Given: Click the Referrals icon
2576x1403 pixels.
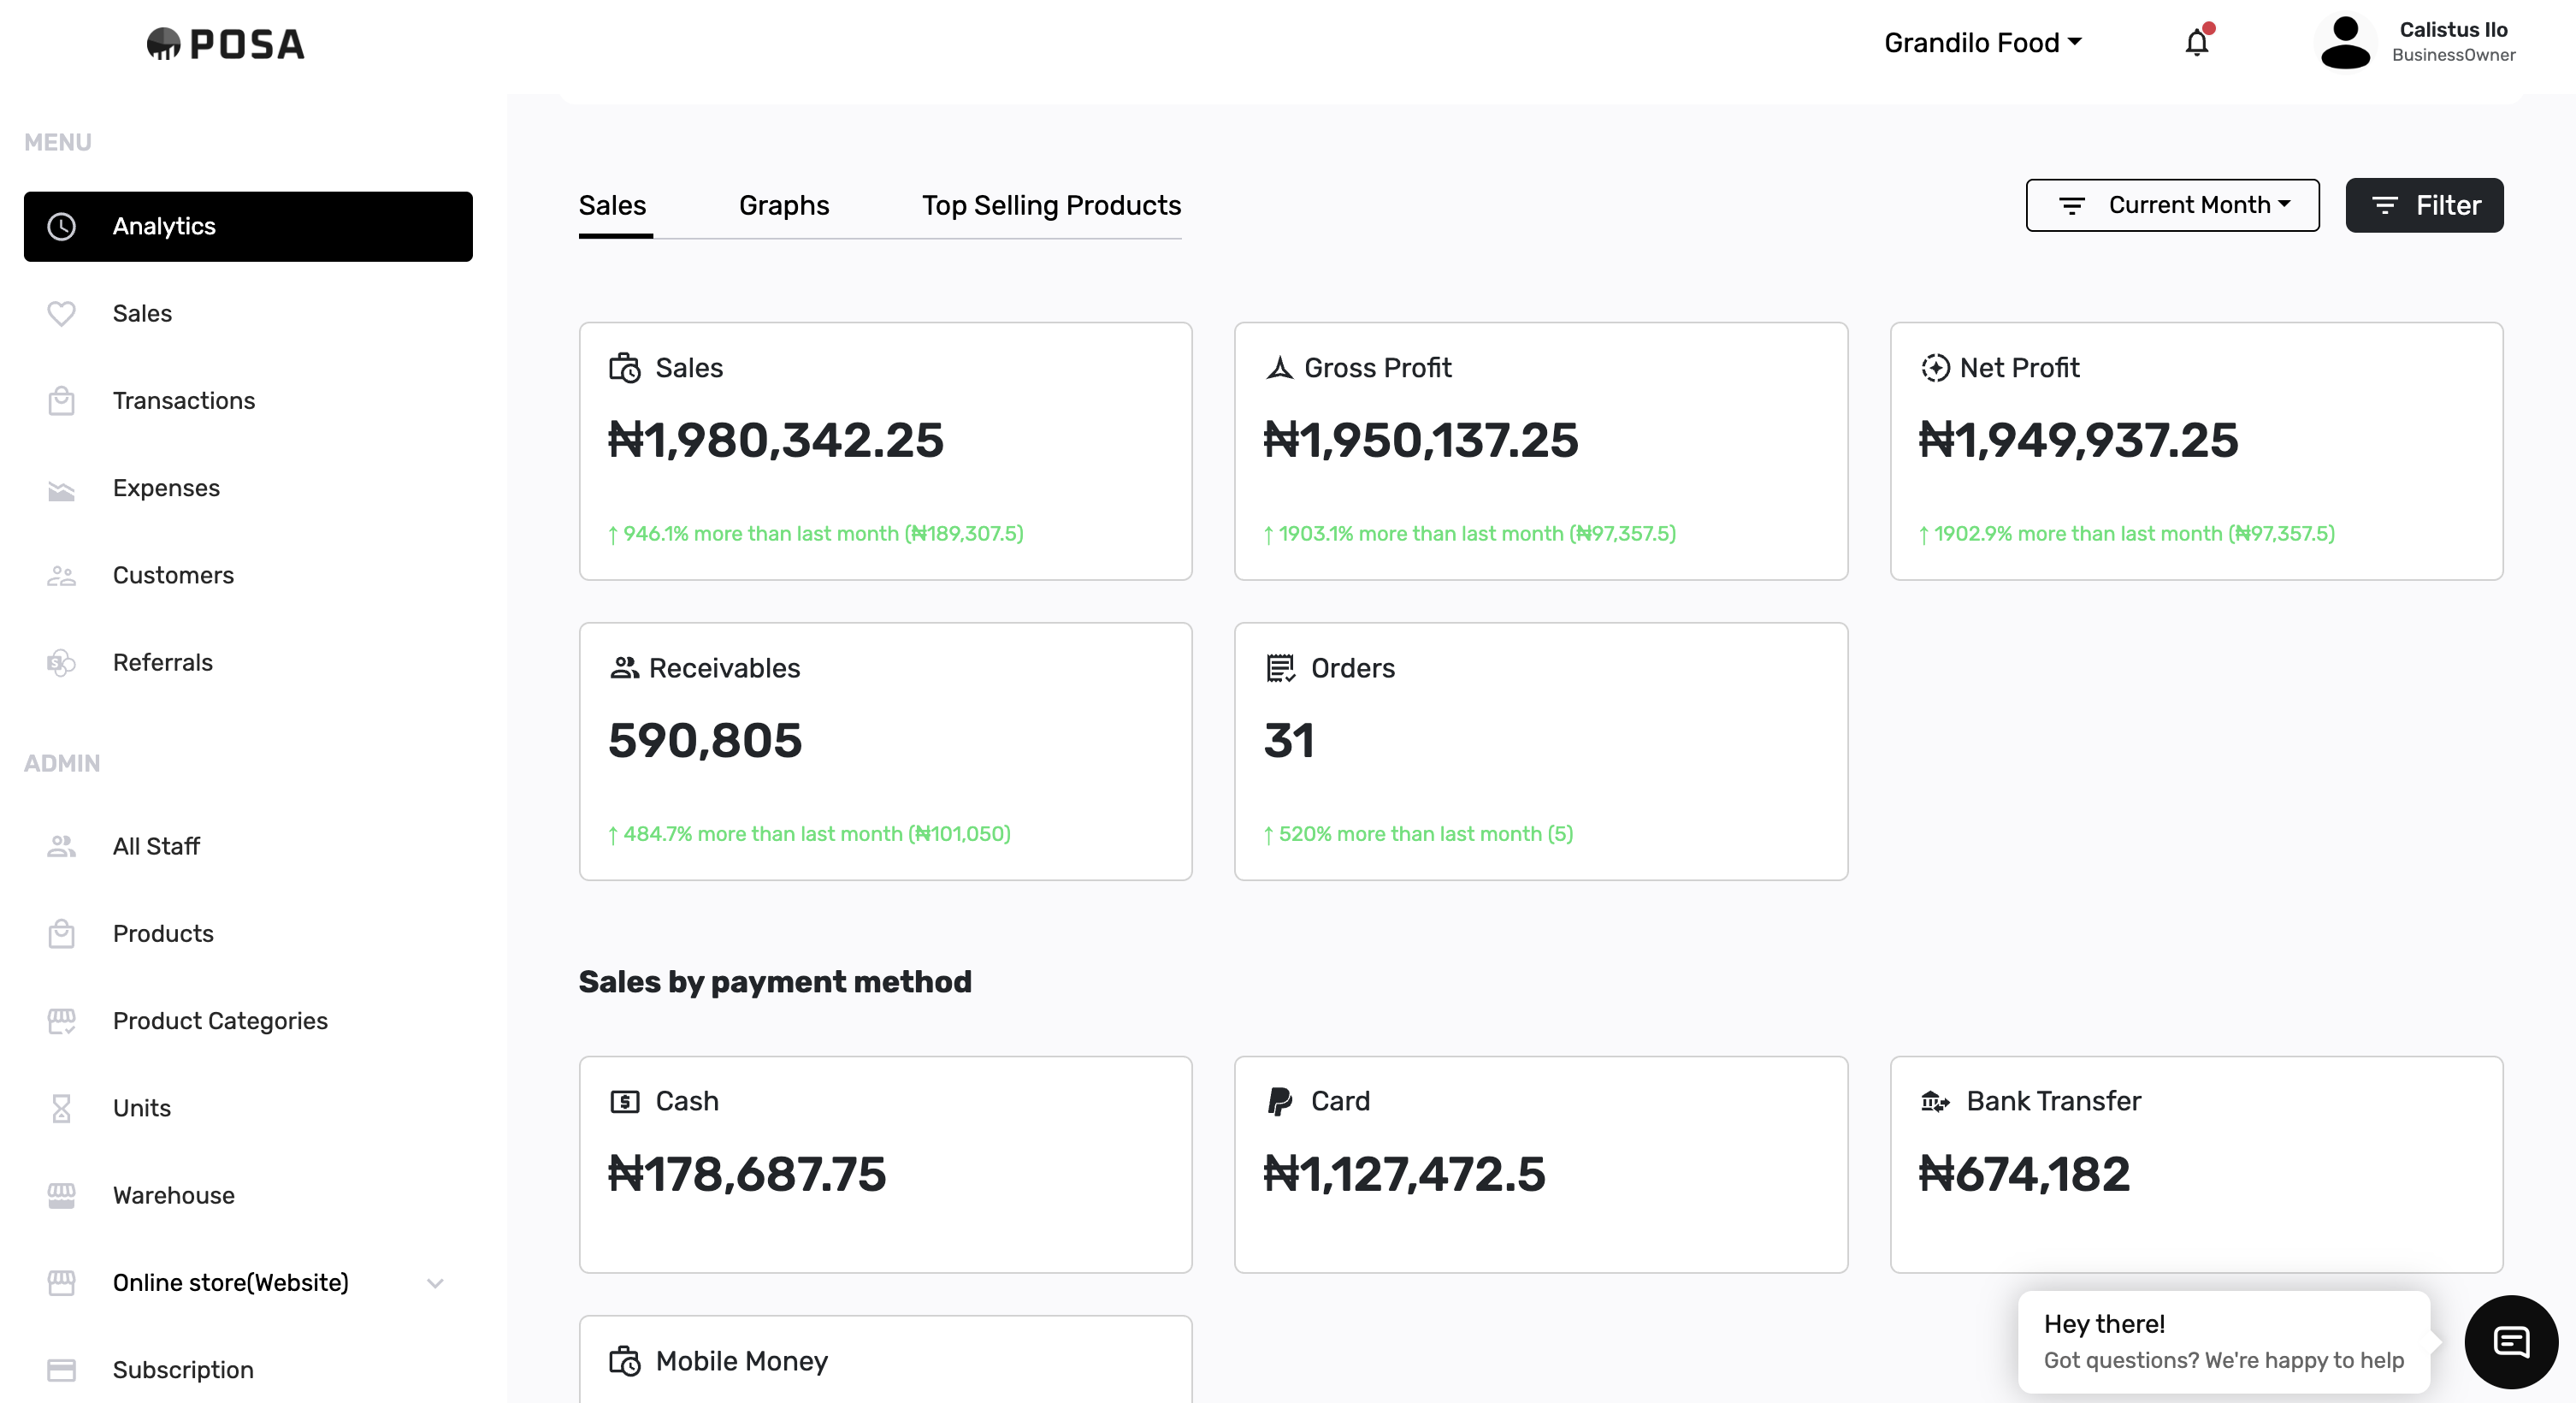Looking at the screenshot, I should click(x=62, y=662).
